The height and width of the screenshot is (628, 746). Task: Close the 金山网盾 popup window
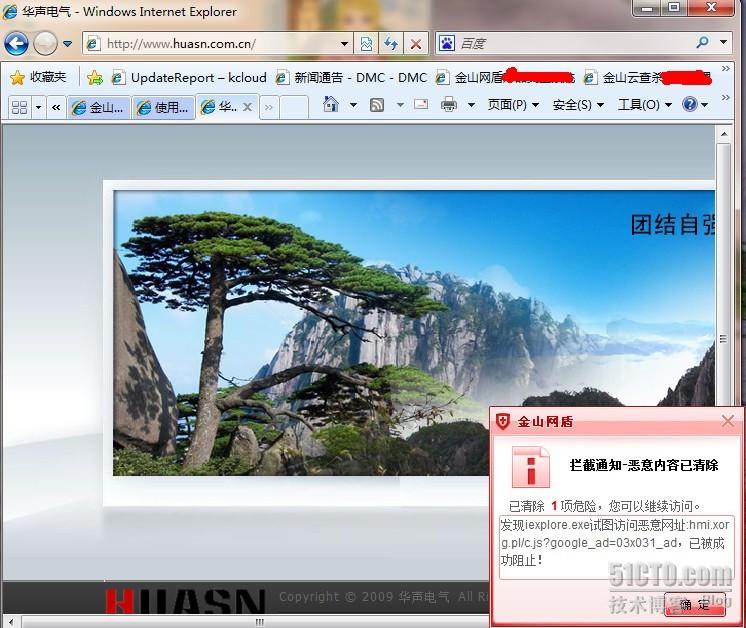tap(727, 421)
